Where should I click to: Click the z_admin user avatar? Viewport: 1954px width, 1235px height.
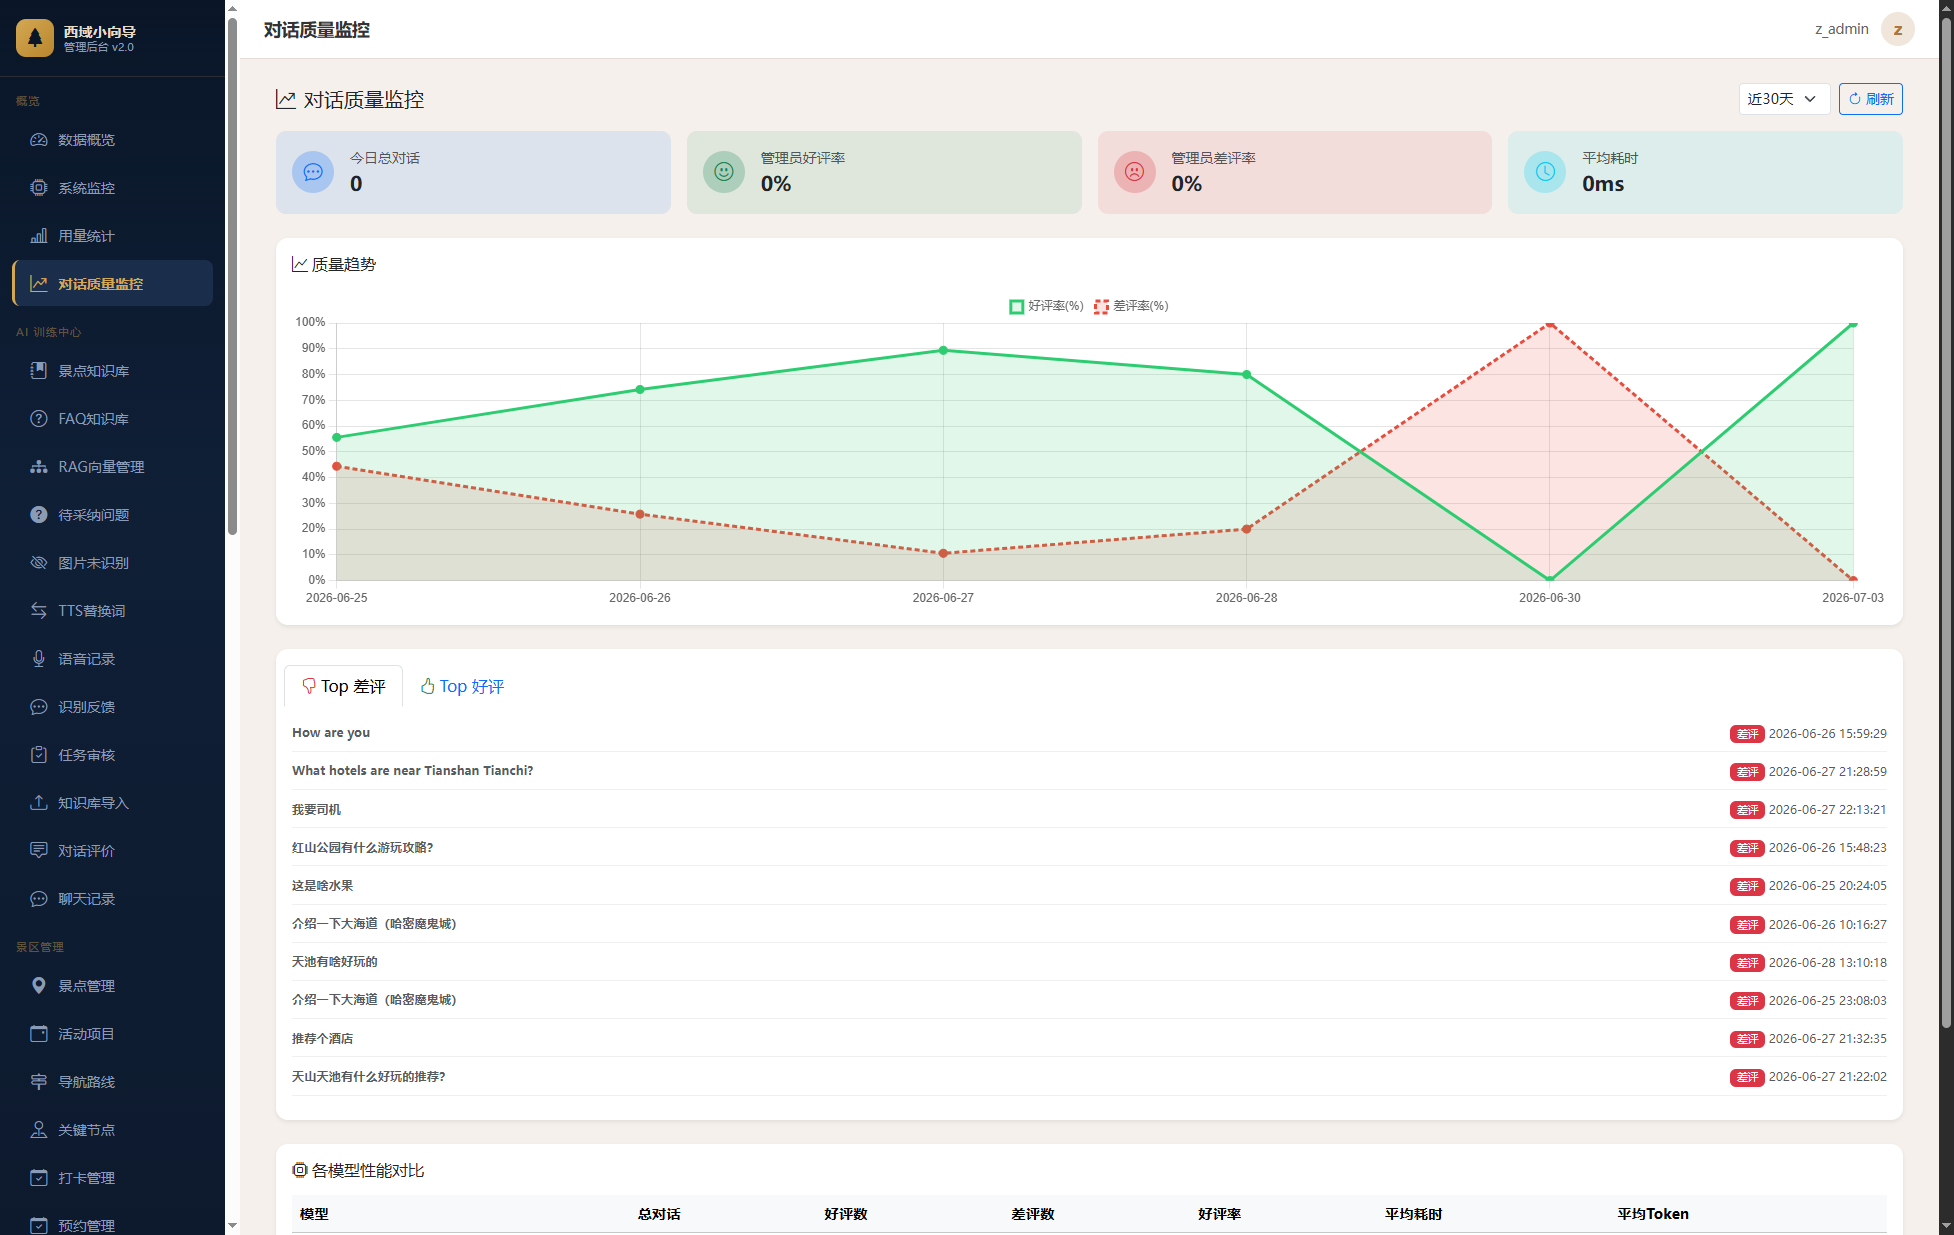pyautogui.click(x=1897, y=29)
